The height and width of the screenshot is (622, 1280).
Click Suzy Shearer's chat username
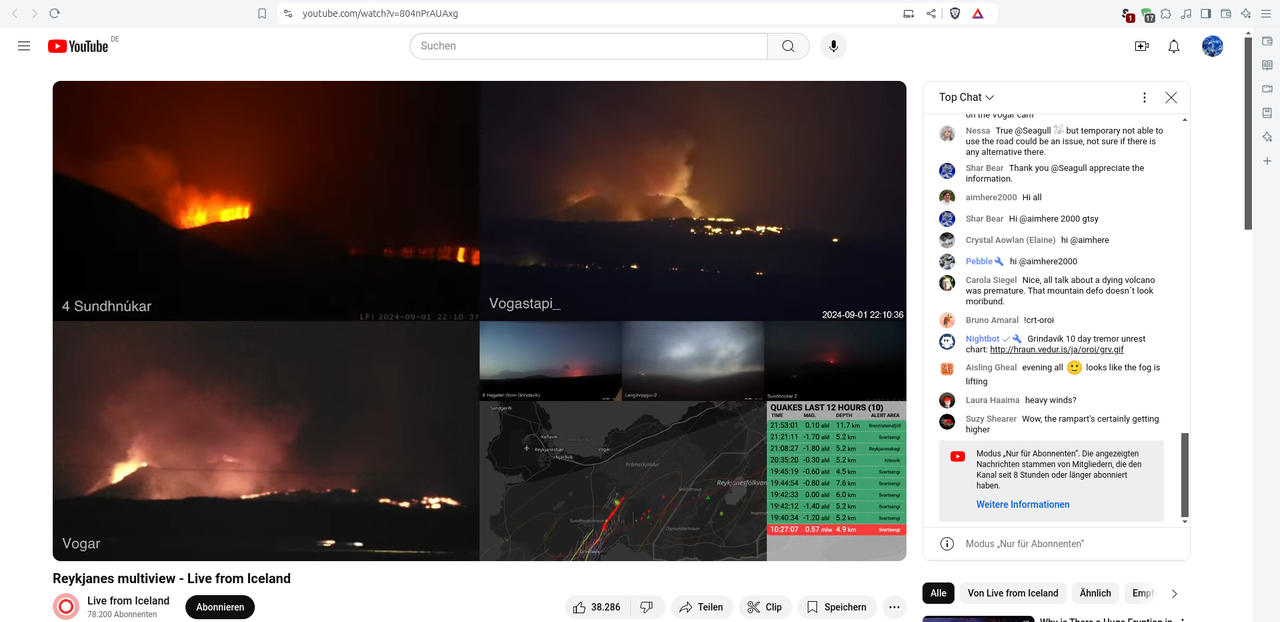tap(991, 419)
